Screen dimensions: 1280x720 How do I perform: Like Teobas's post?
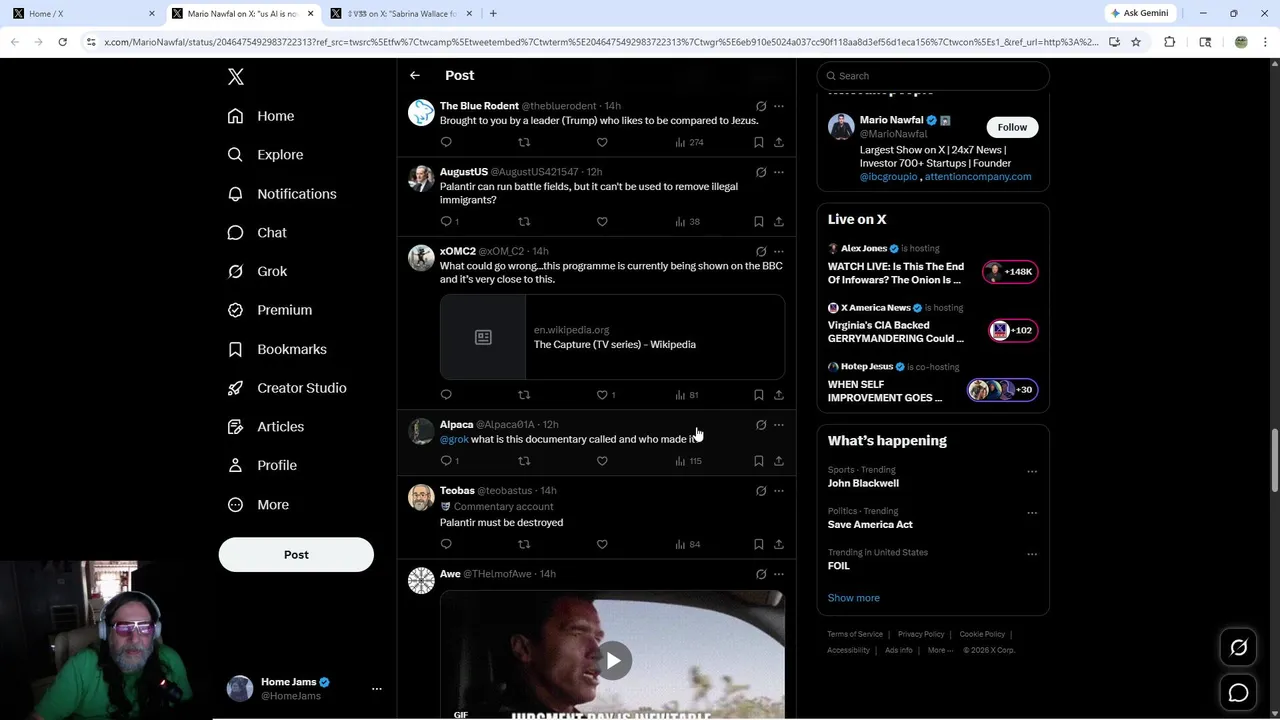[602, 544]
